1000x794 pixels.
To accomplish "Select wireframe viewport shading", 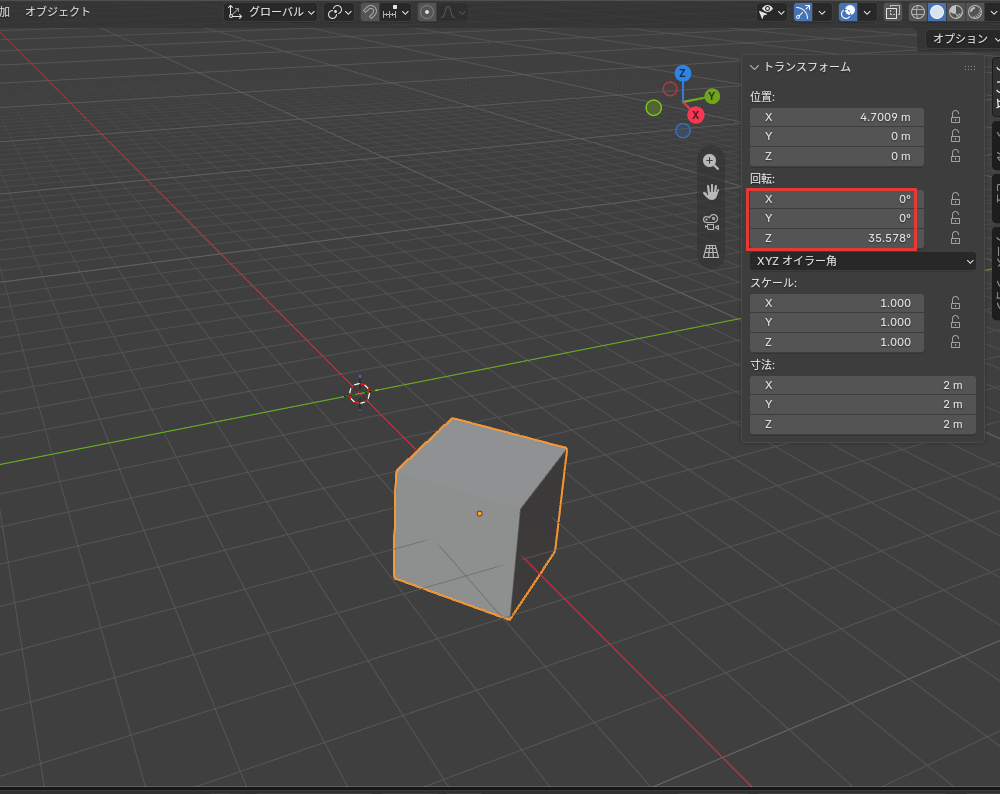I will click(x=918, y=12).
